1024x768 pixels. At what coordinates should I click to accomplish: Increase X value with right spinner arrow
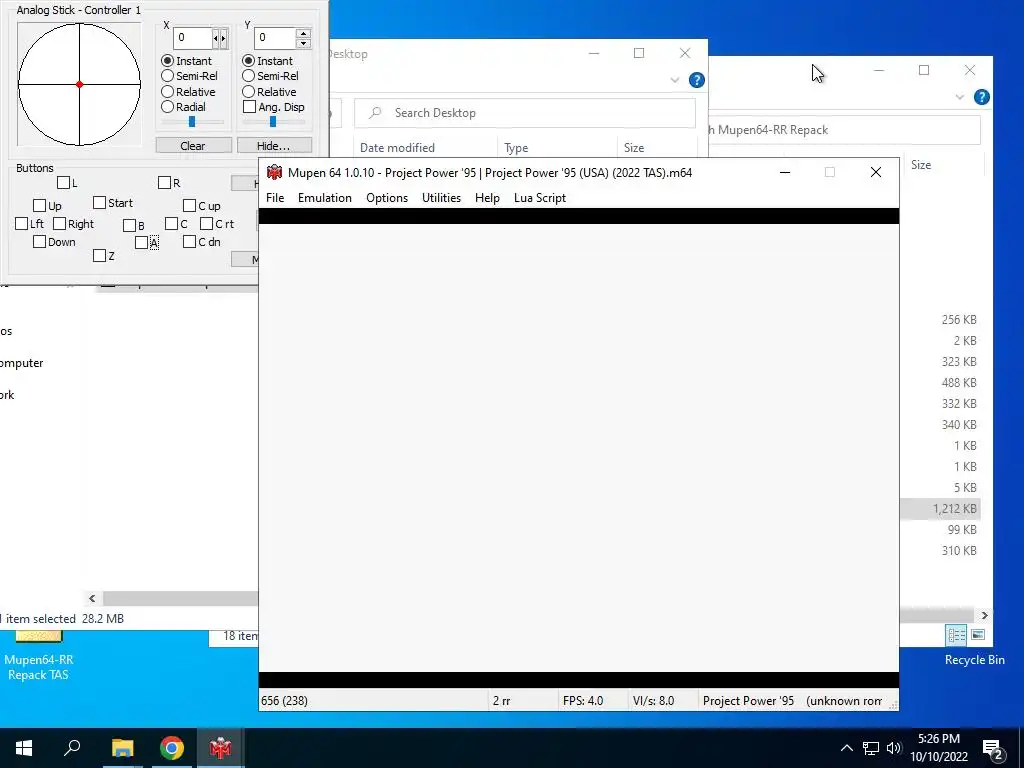click(223, 39)
